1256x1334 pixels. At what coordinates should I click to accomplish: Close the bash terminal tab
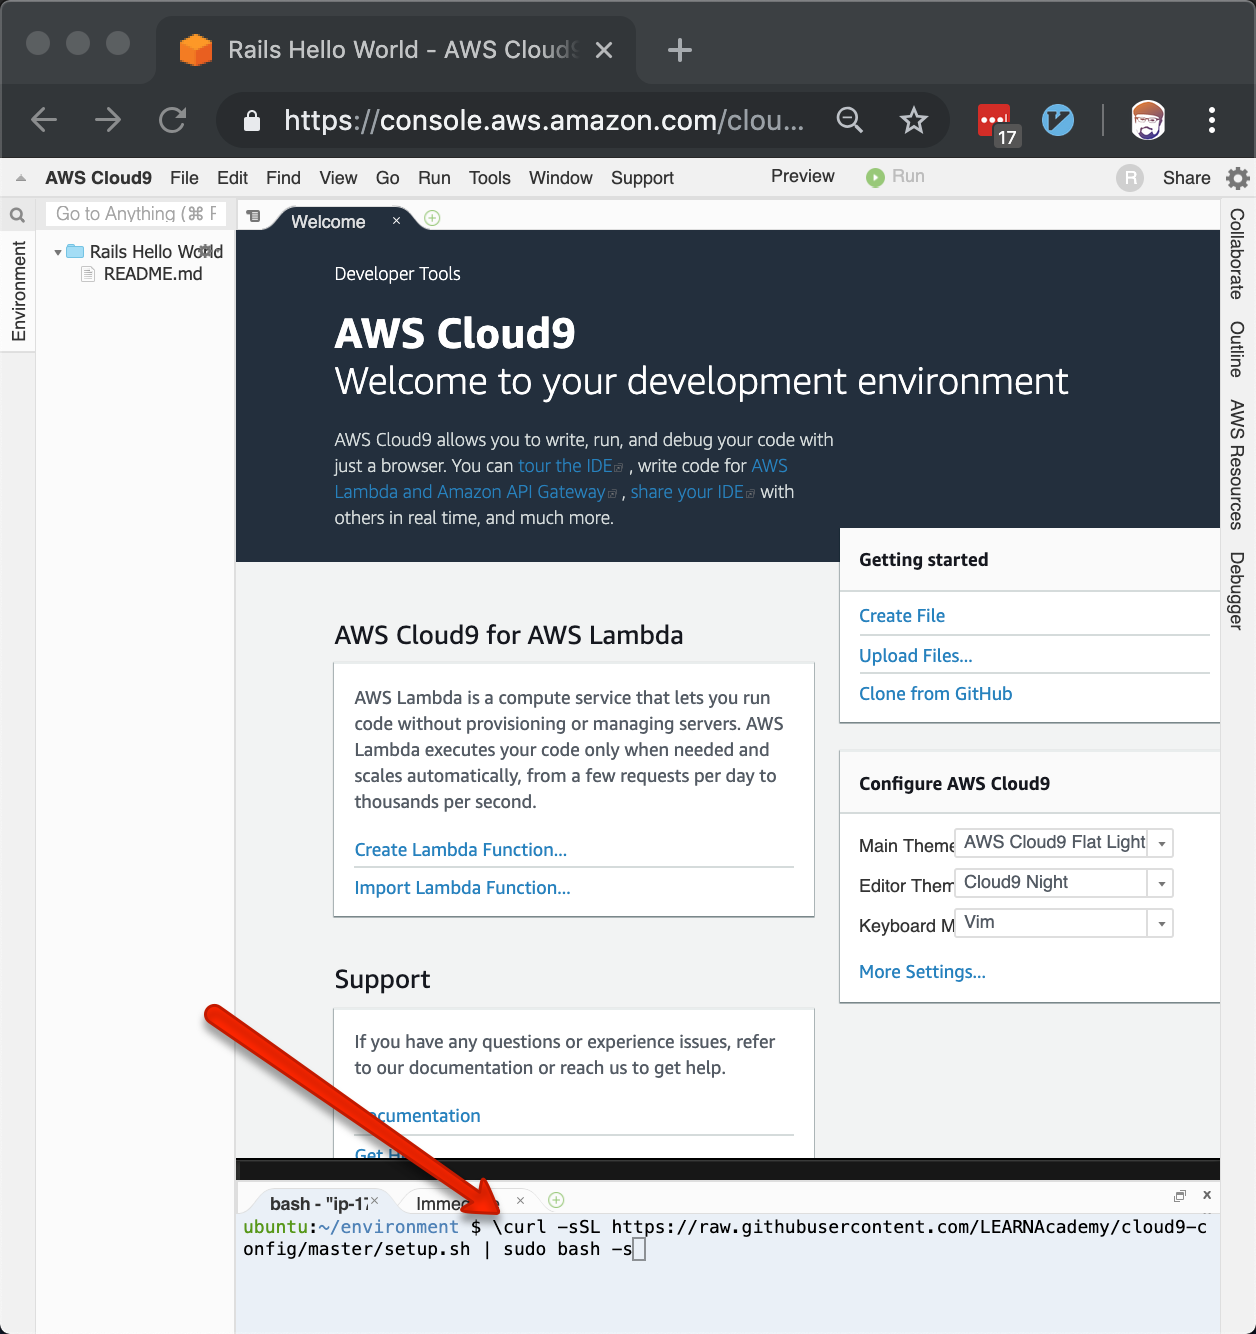point(374,1200)
